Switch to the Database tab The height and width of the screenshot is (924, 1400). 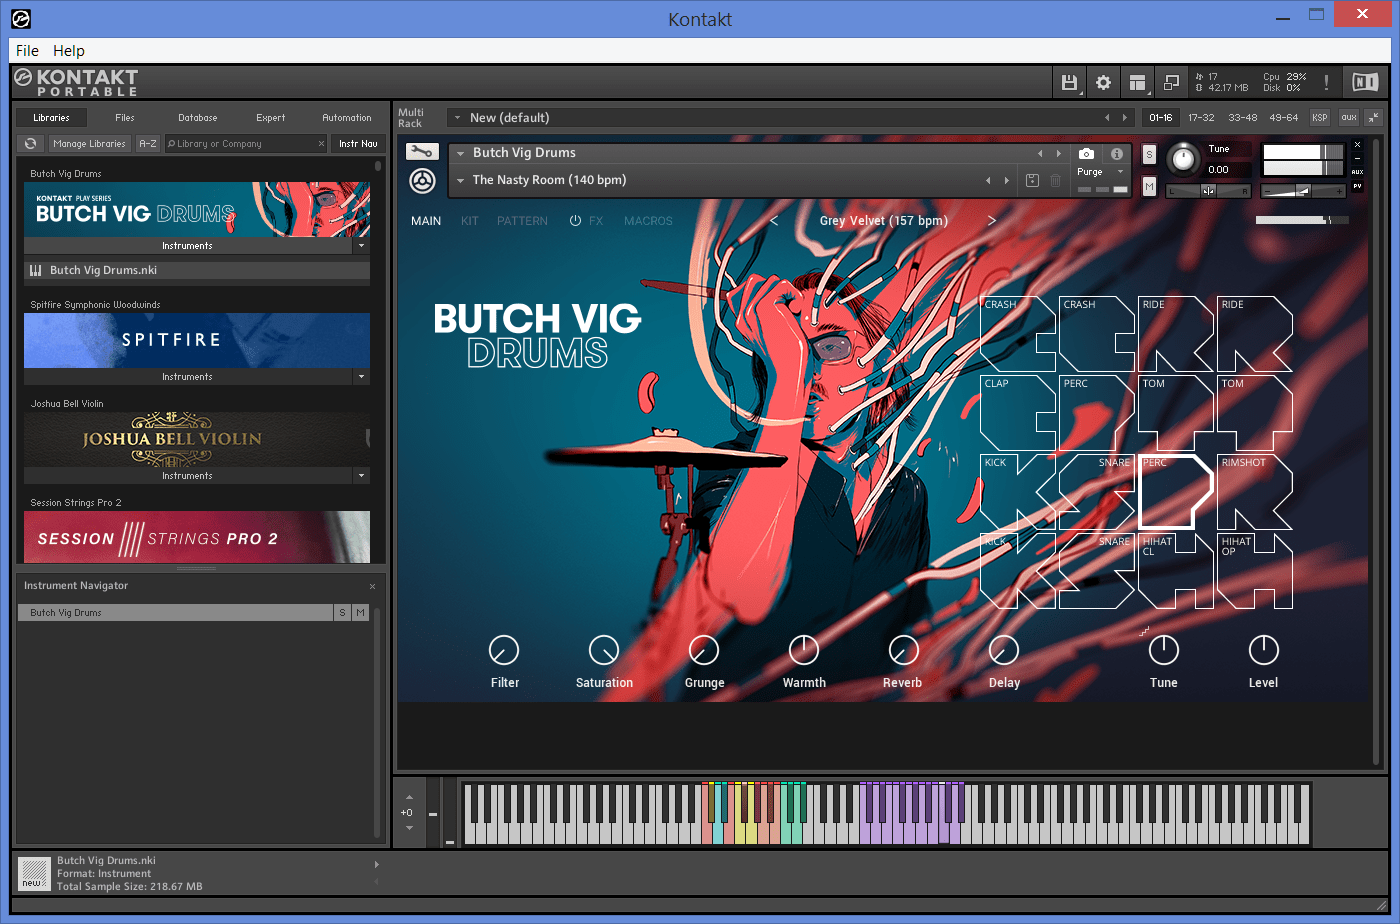pos(198,118)
